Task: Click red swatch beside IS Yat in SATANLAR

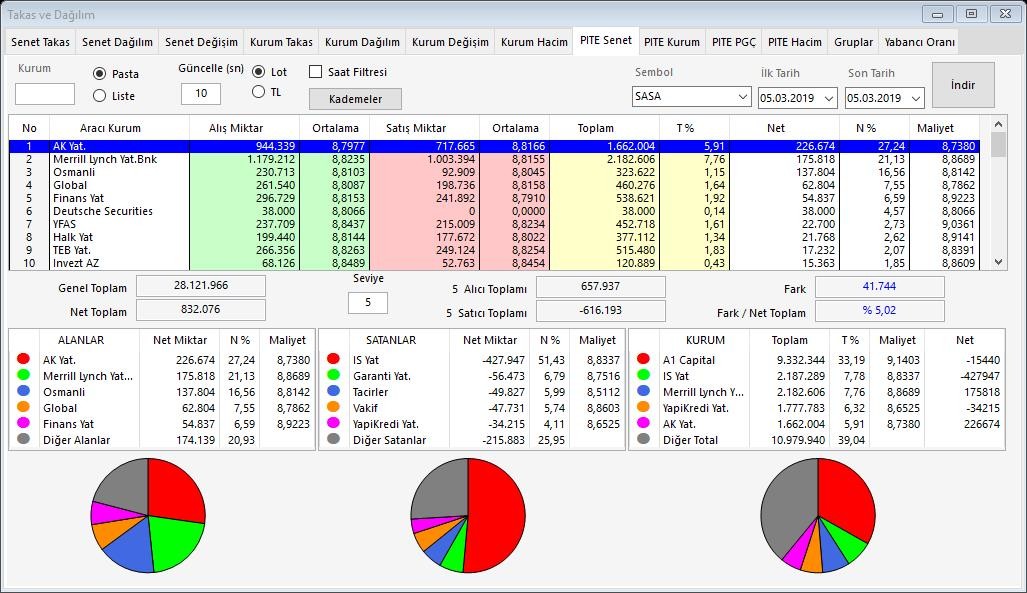Action: point(333,359)
